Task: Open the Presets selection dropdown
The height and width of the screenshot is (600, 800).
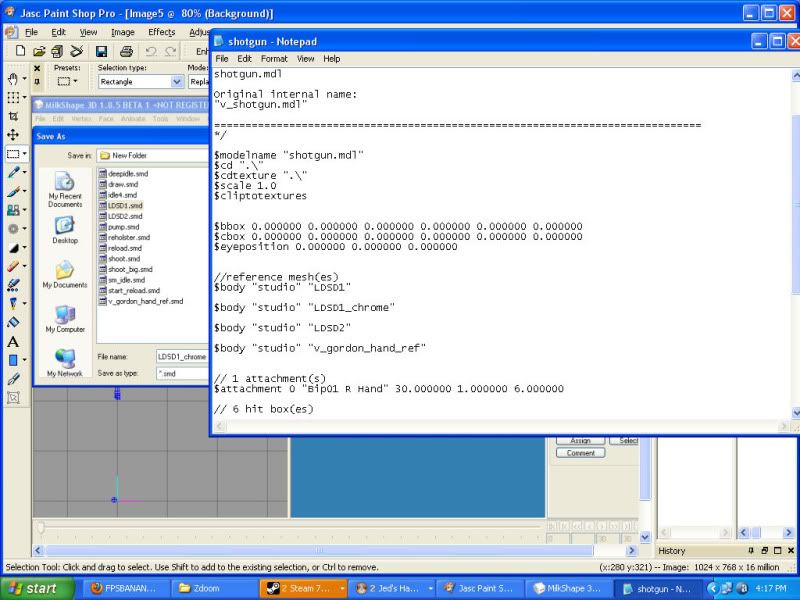Action: tap(67, 81)
